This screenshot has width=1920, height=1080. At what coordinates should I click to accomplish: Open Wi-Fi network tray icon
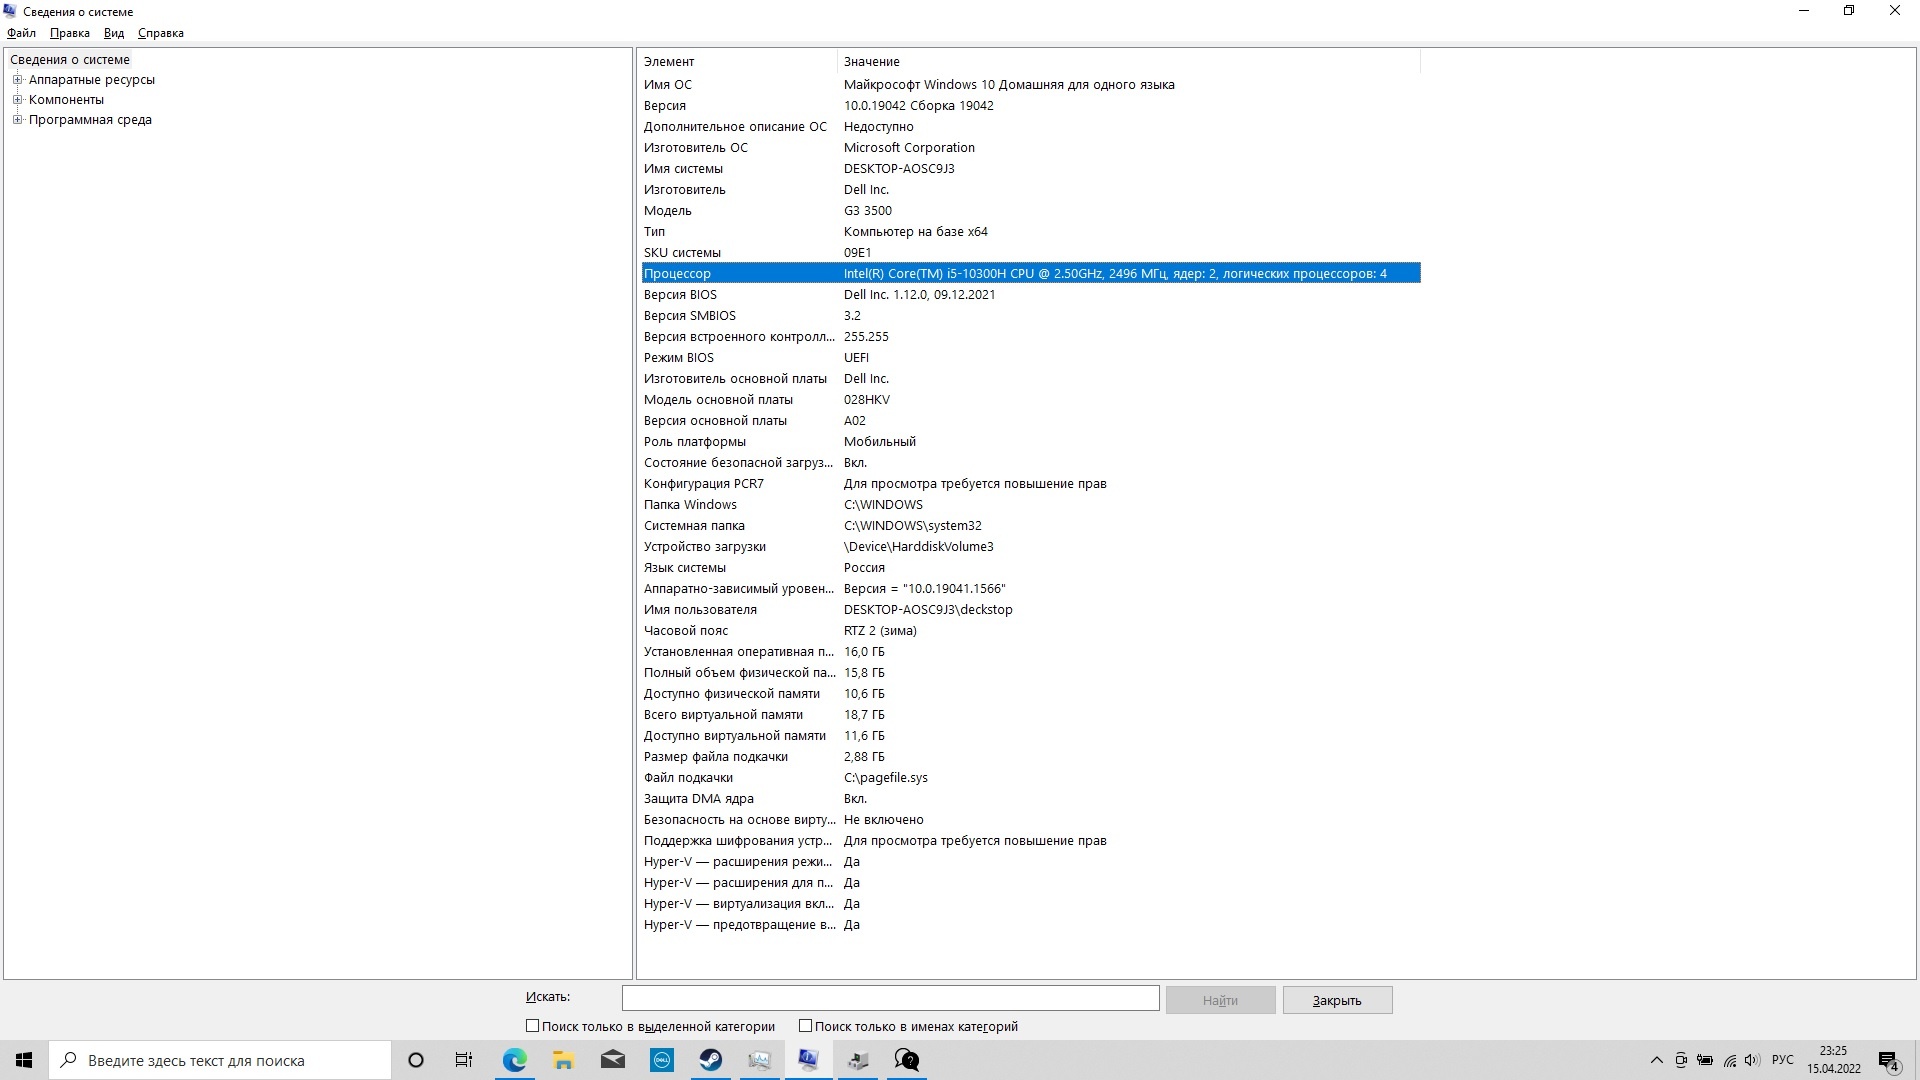[x=1730, y=1060]
